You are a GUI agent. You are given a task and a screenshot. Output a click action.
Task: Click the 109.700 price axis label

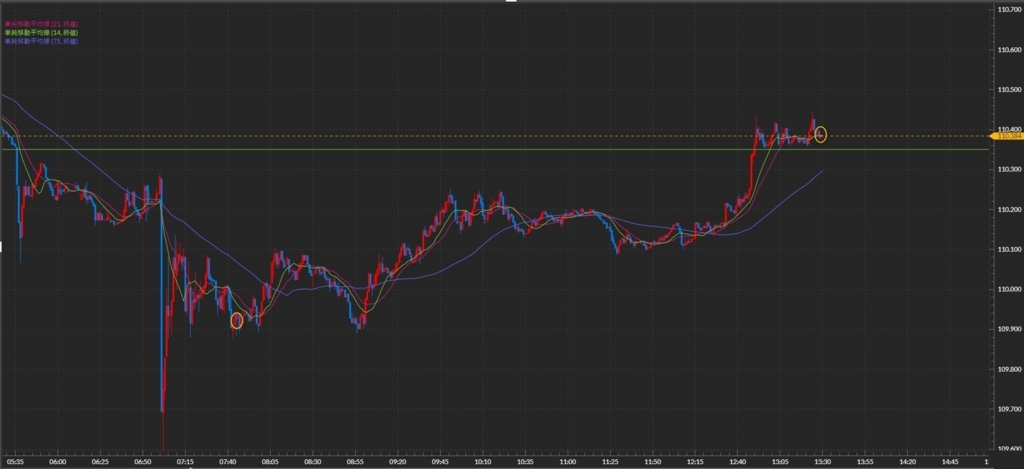1009,408
